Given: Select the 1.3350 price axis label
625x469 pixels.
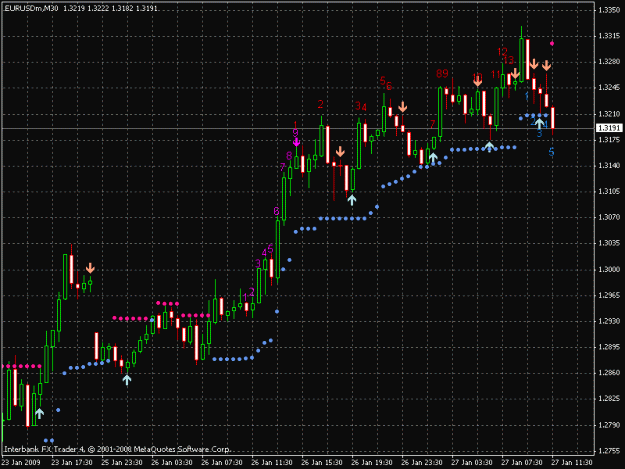Looking at the screenshot, I should coord(609,10).
